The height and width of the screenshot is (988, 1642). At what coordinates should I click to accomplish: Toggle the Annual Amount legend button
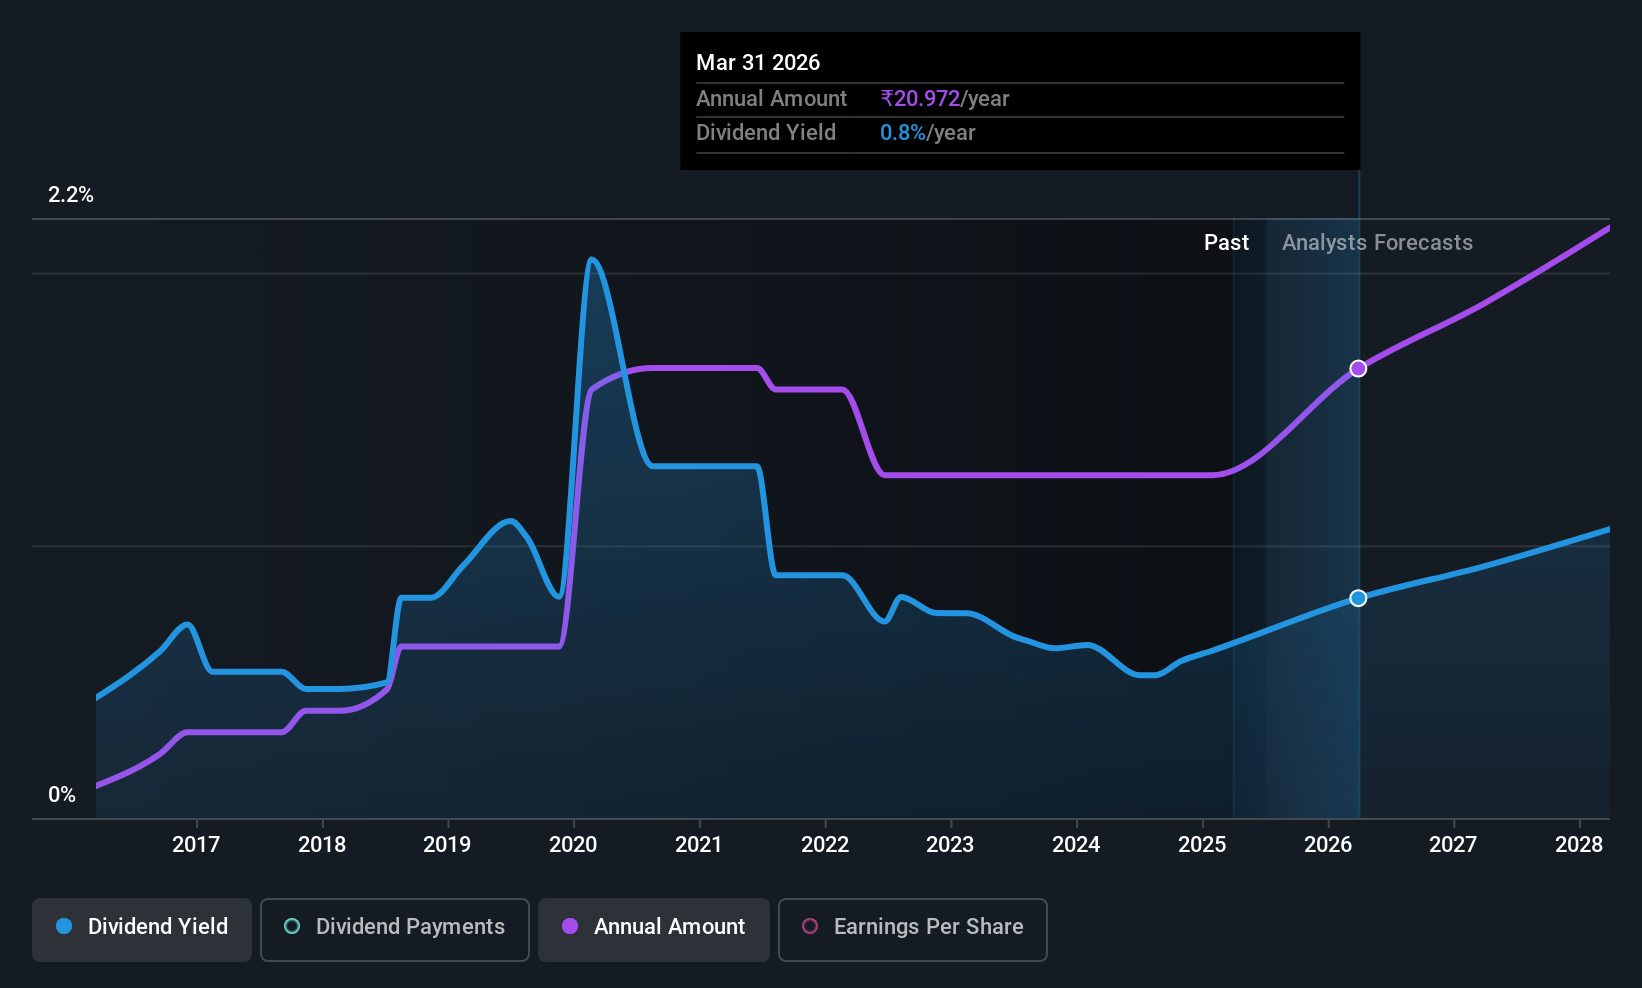pyautogui.click(x=654, y=929)
